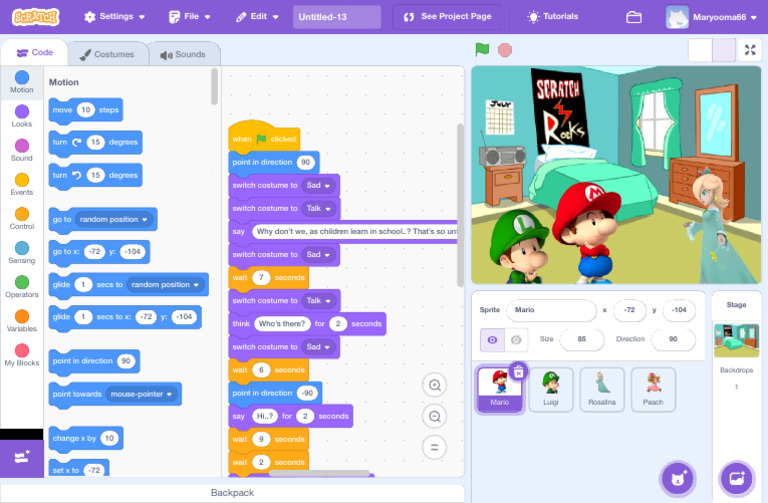Switch to the Sounds tab
This screenshot has height=503, width=768.
(x=183, y=54)
